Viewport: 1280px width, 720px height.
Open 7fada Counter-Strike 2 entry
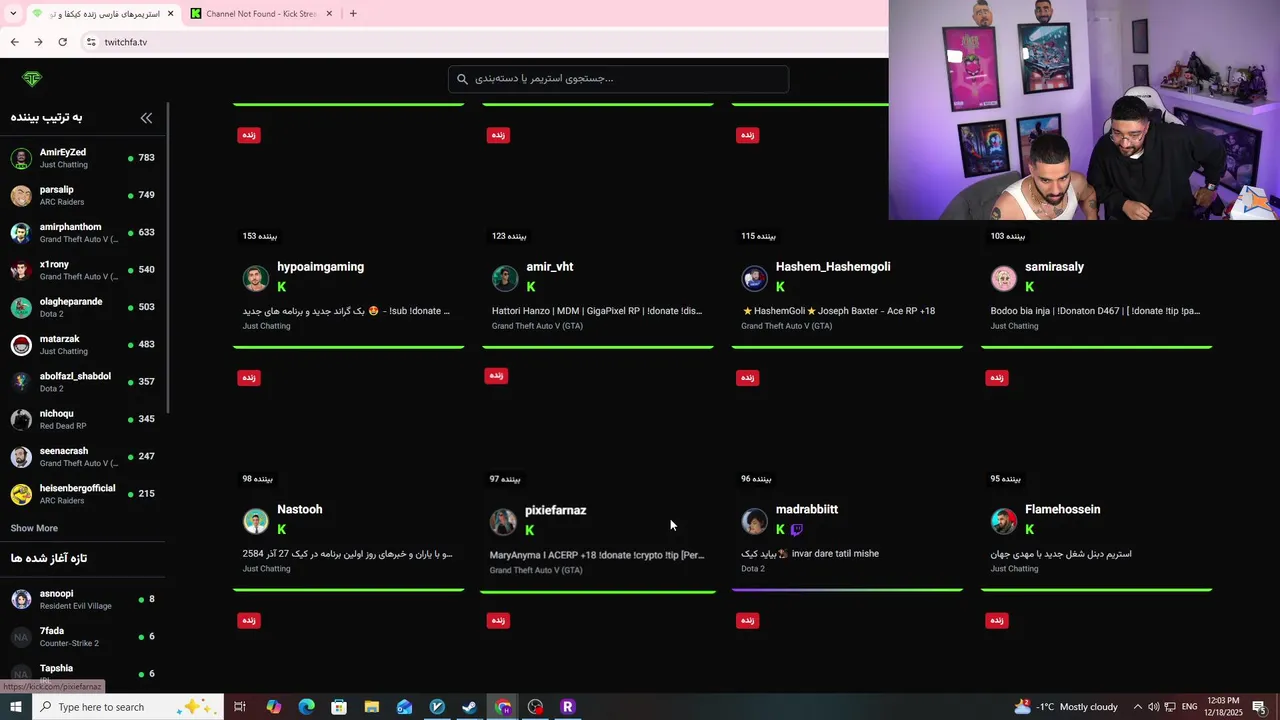pyautogui.click(x=83, y=637)
